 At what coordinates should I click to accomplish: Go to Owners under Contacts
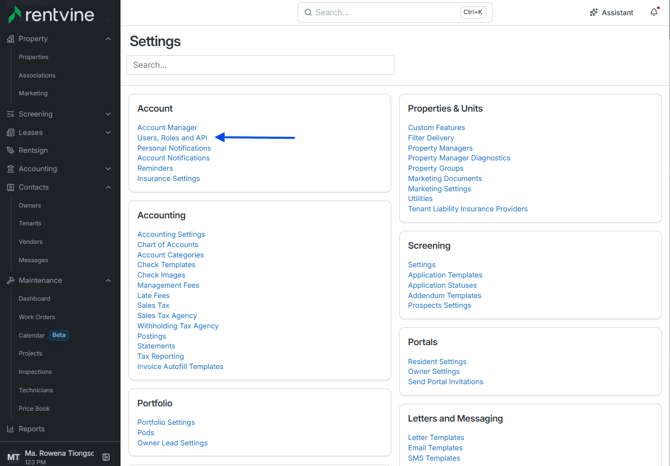[x=30, y=205]
